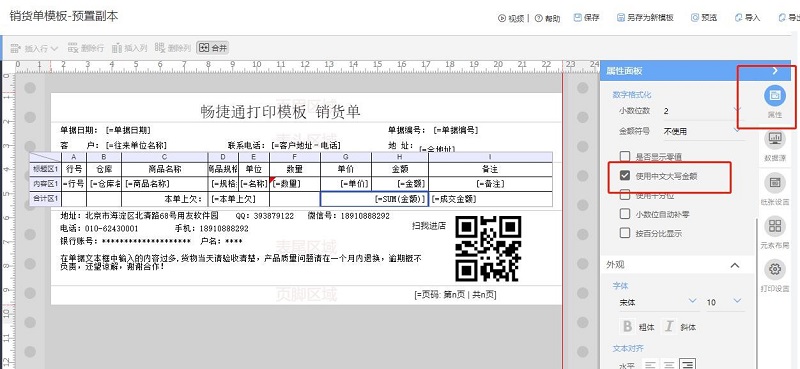
Task: Select the [=单价] content cell
Action: click(346, 184)
